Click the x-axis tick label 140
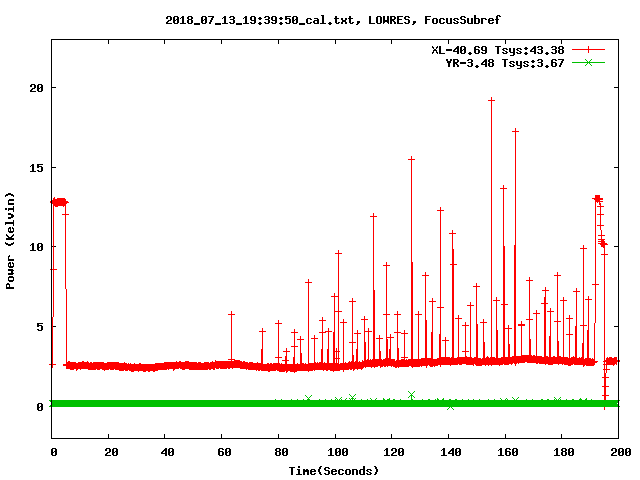This screenshot has height=480, width=640. point(451,452)
